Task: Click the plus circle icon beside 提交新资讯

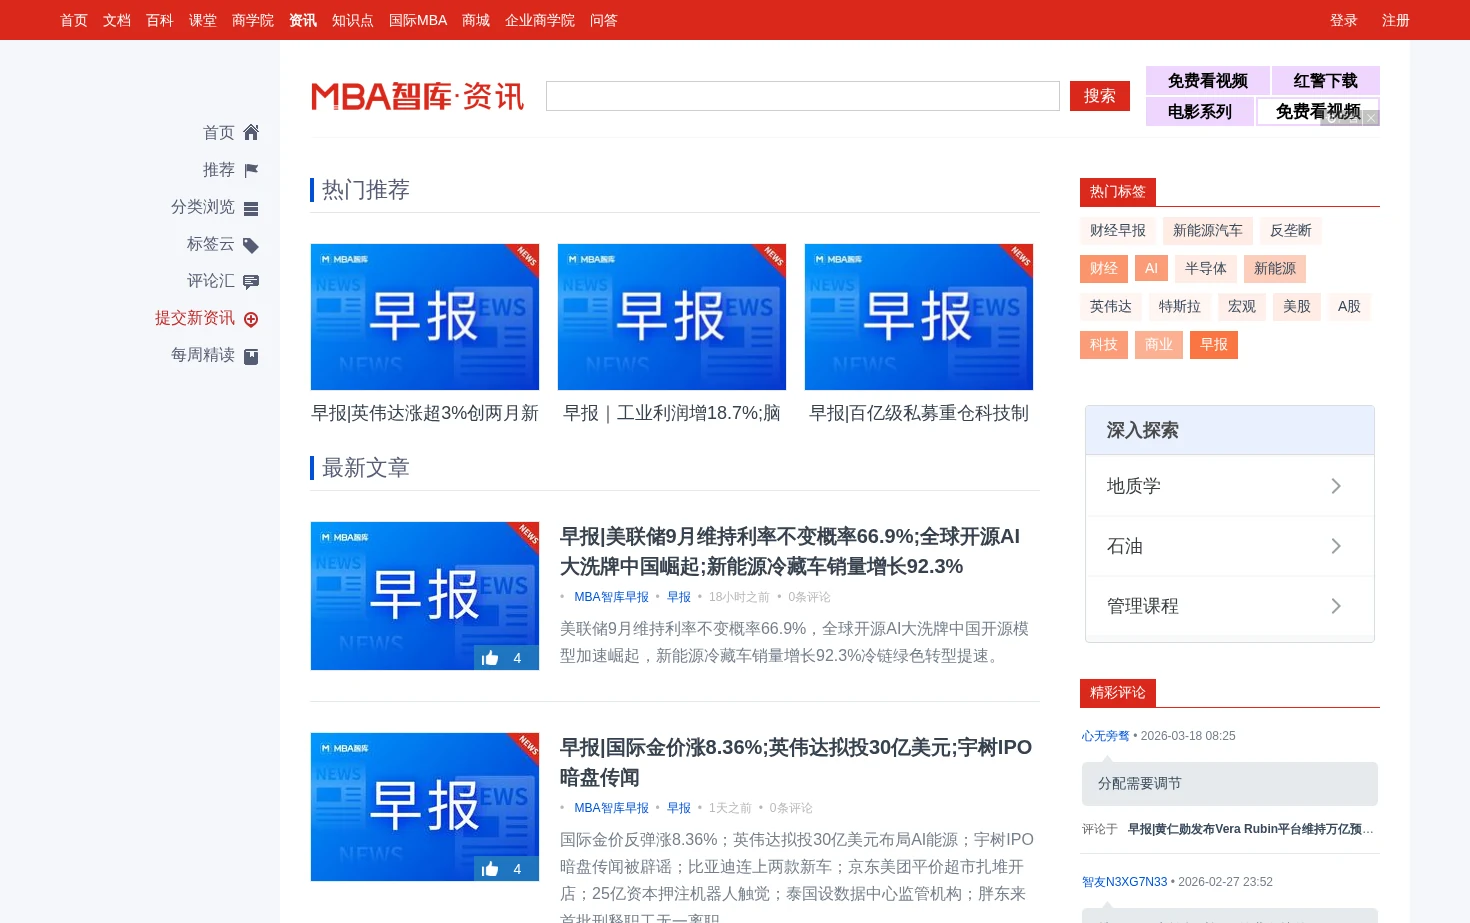Action: coord(251,319)
